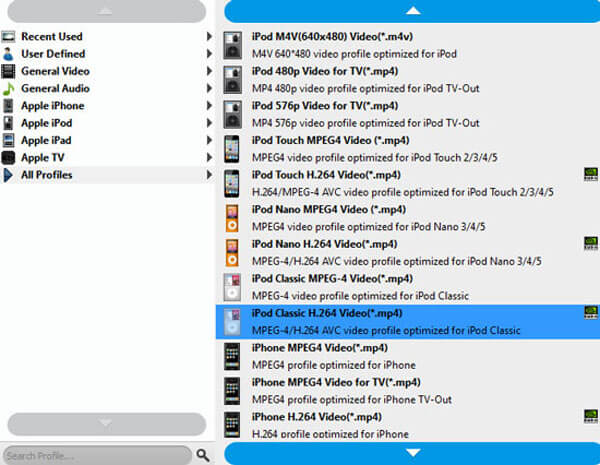This screenshot has height=465, width=600.
Task: Expand the Apple TV submenu arrow
Action: [209, 157]
